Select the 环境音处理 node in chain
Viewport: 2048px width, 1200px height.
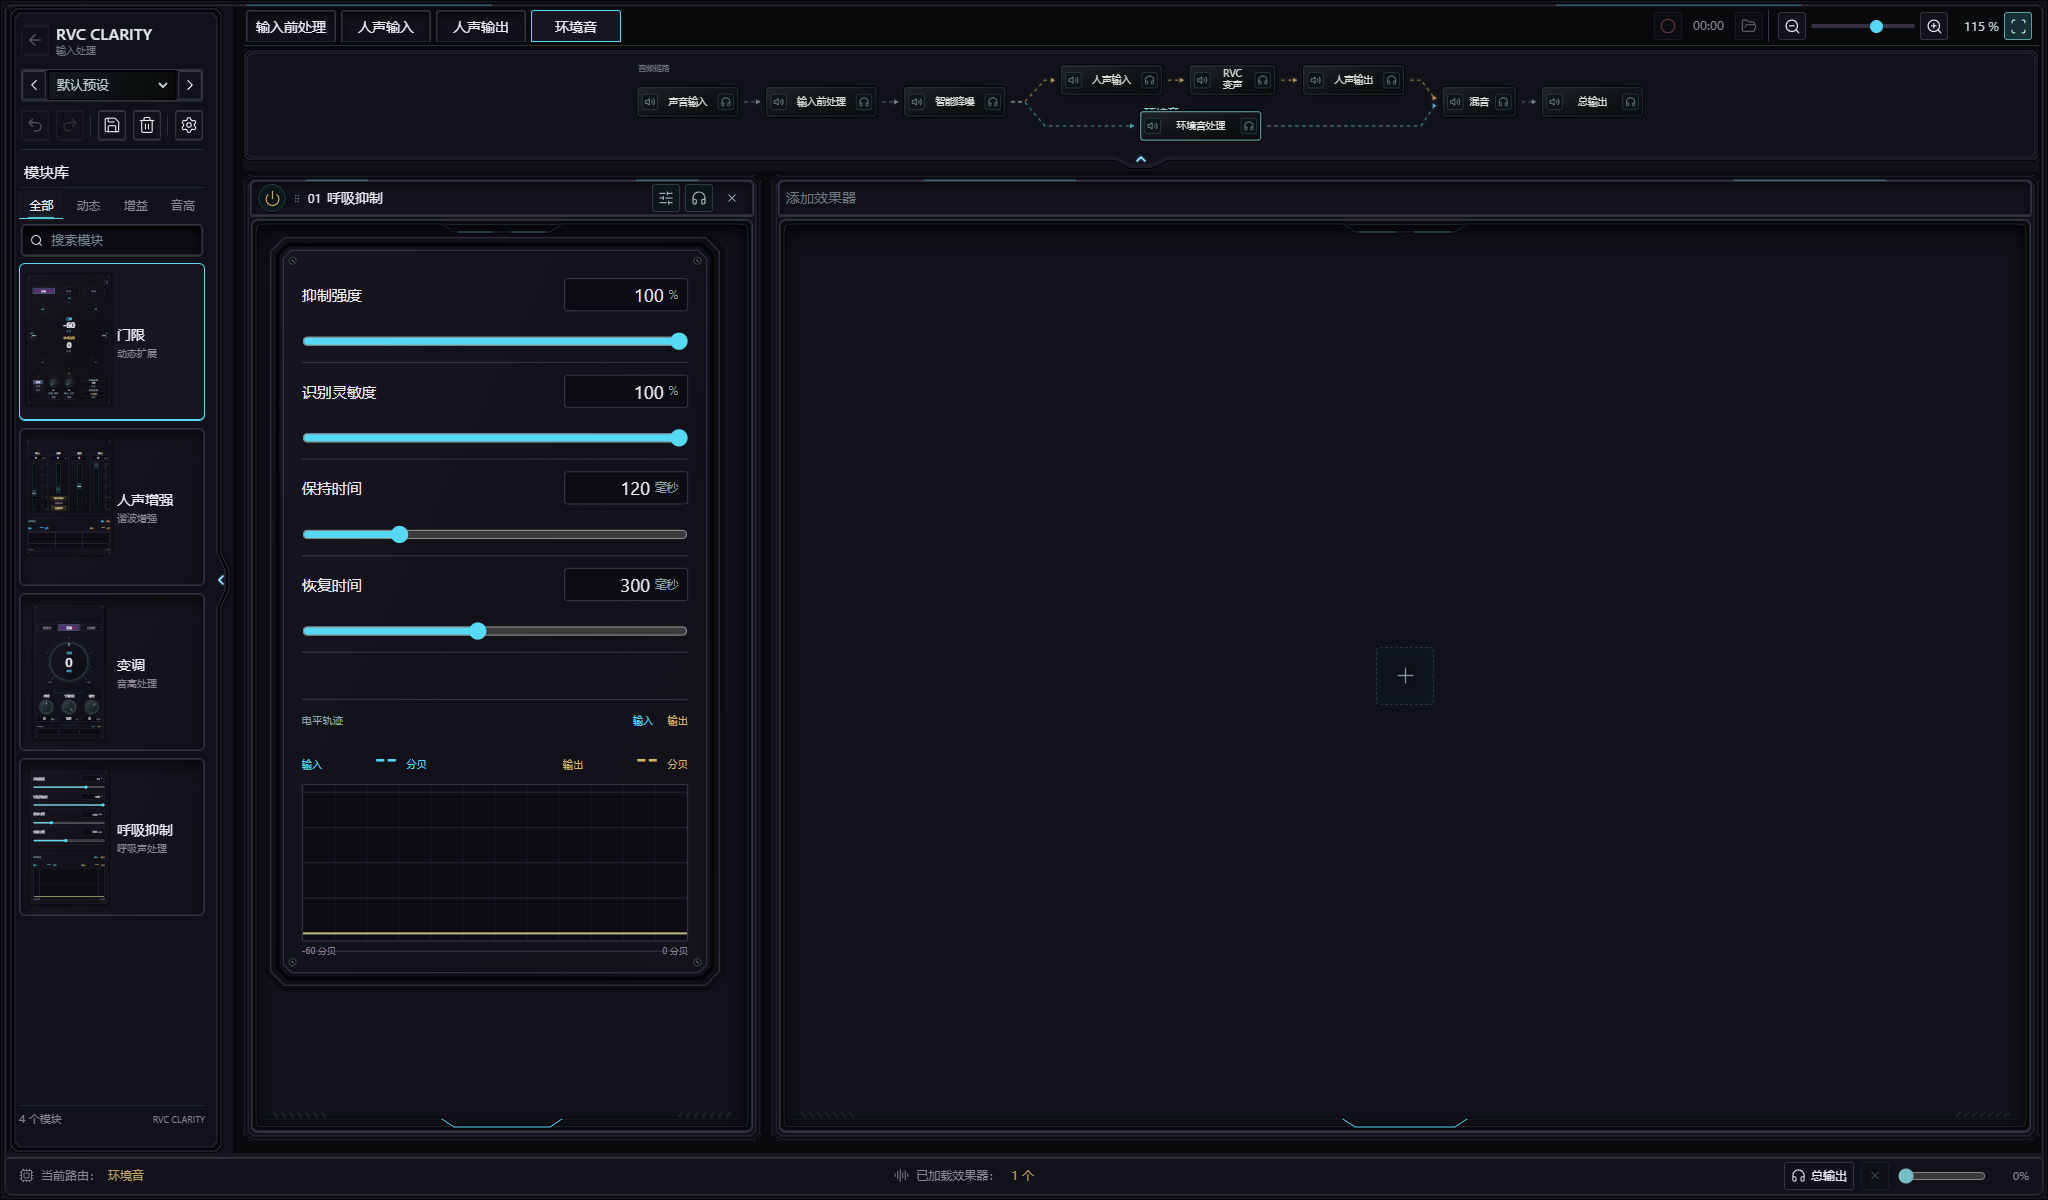coord(1200,126)
